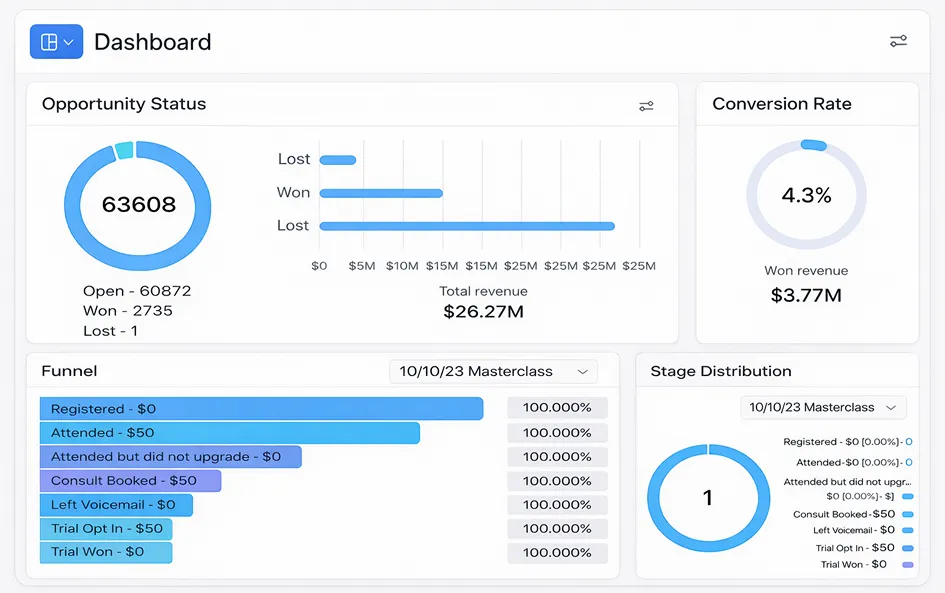Image resolution: width=945 pixels, height=593 pixels.
Task: Click the Open - 60872 status label
Action: tap(137, 291)
